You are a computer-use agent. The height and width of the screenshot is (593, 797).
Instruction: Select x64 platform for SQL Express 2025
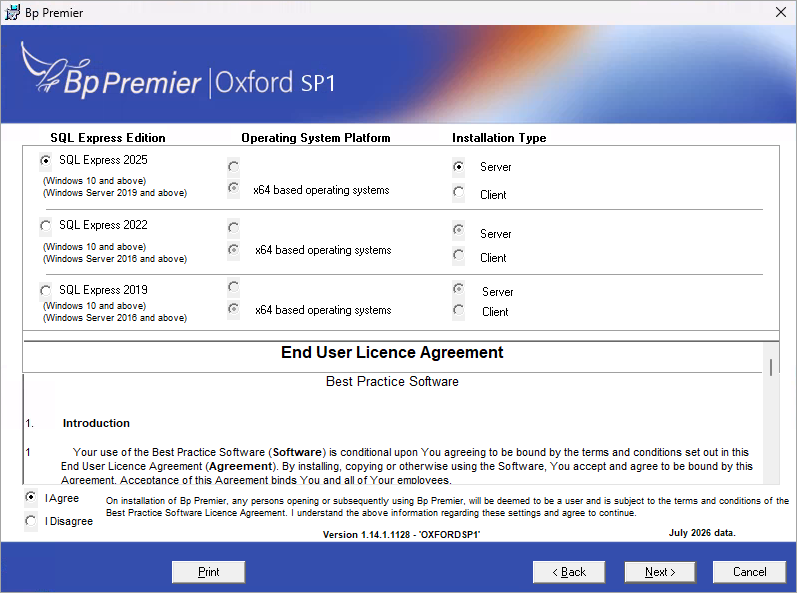click(x=233, y=188)
